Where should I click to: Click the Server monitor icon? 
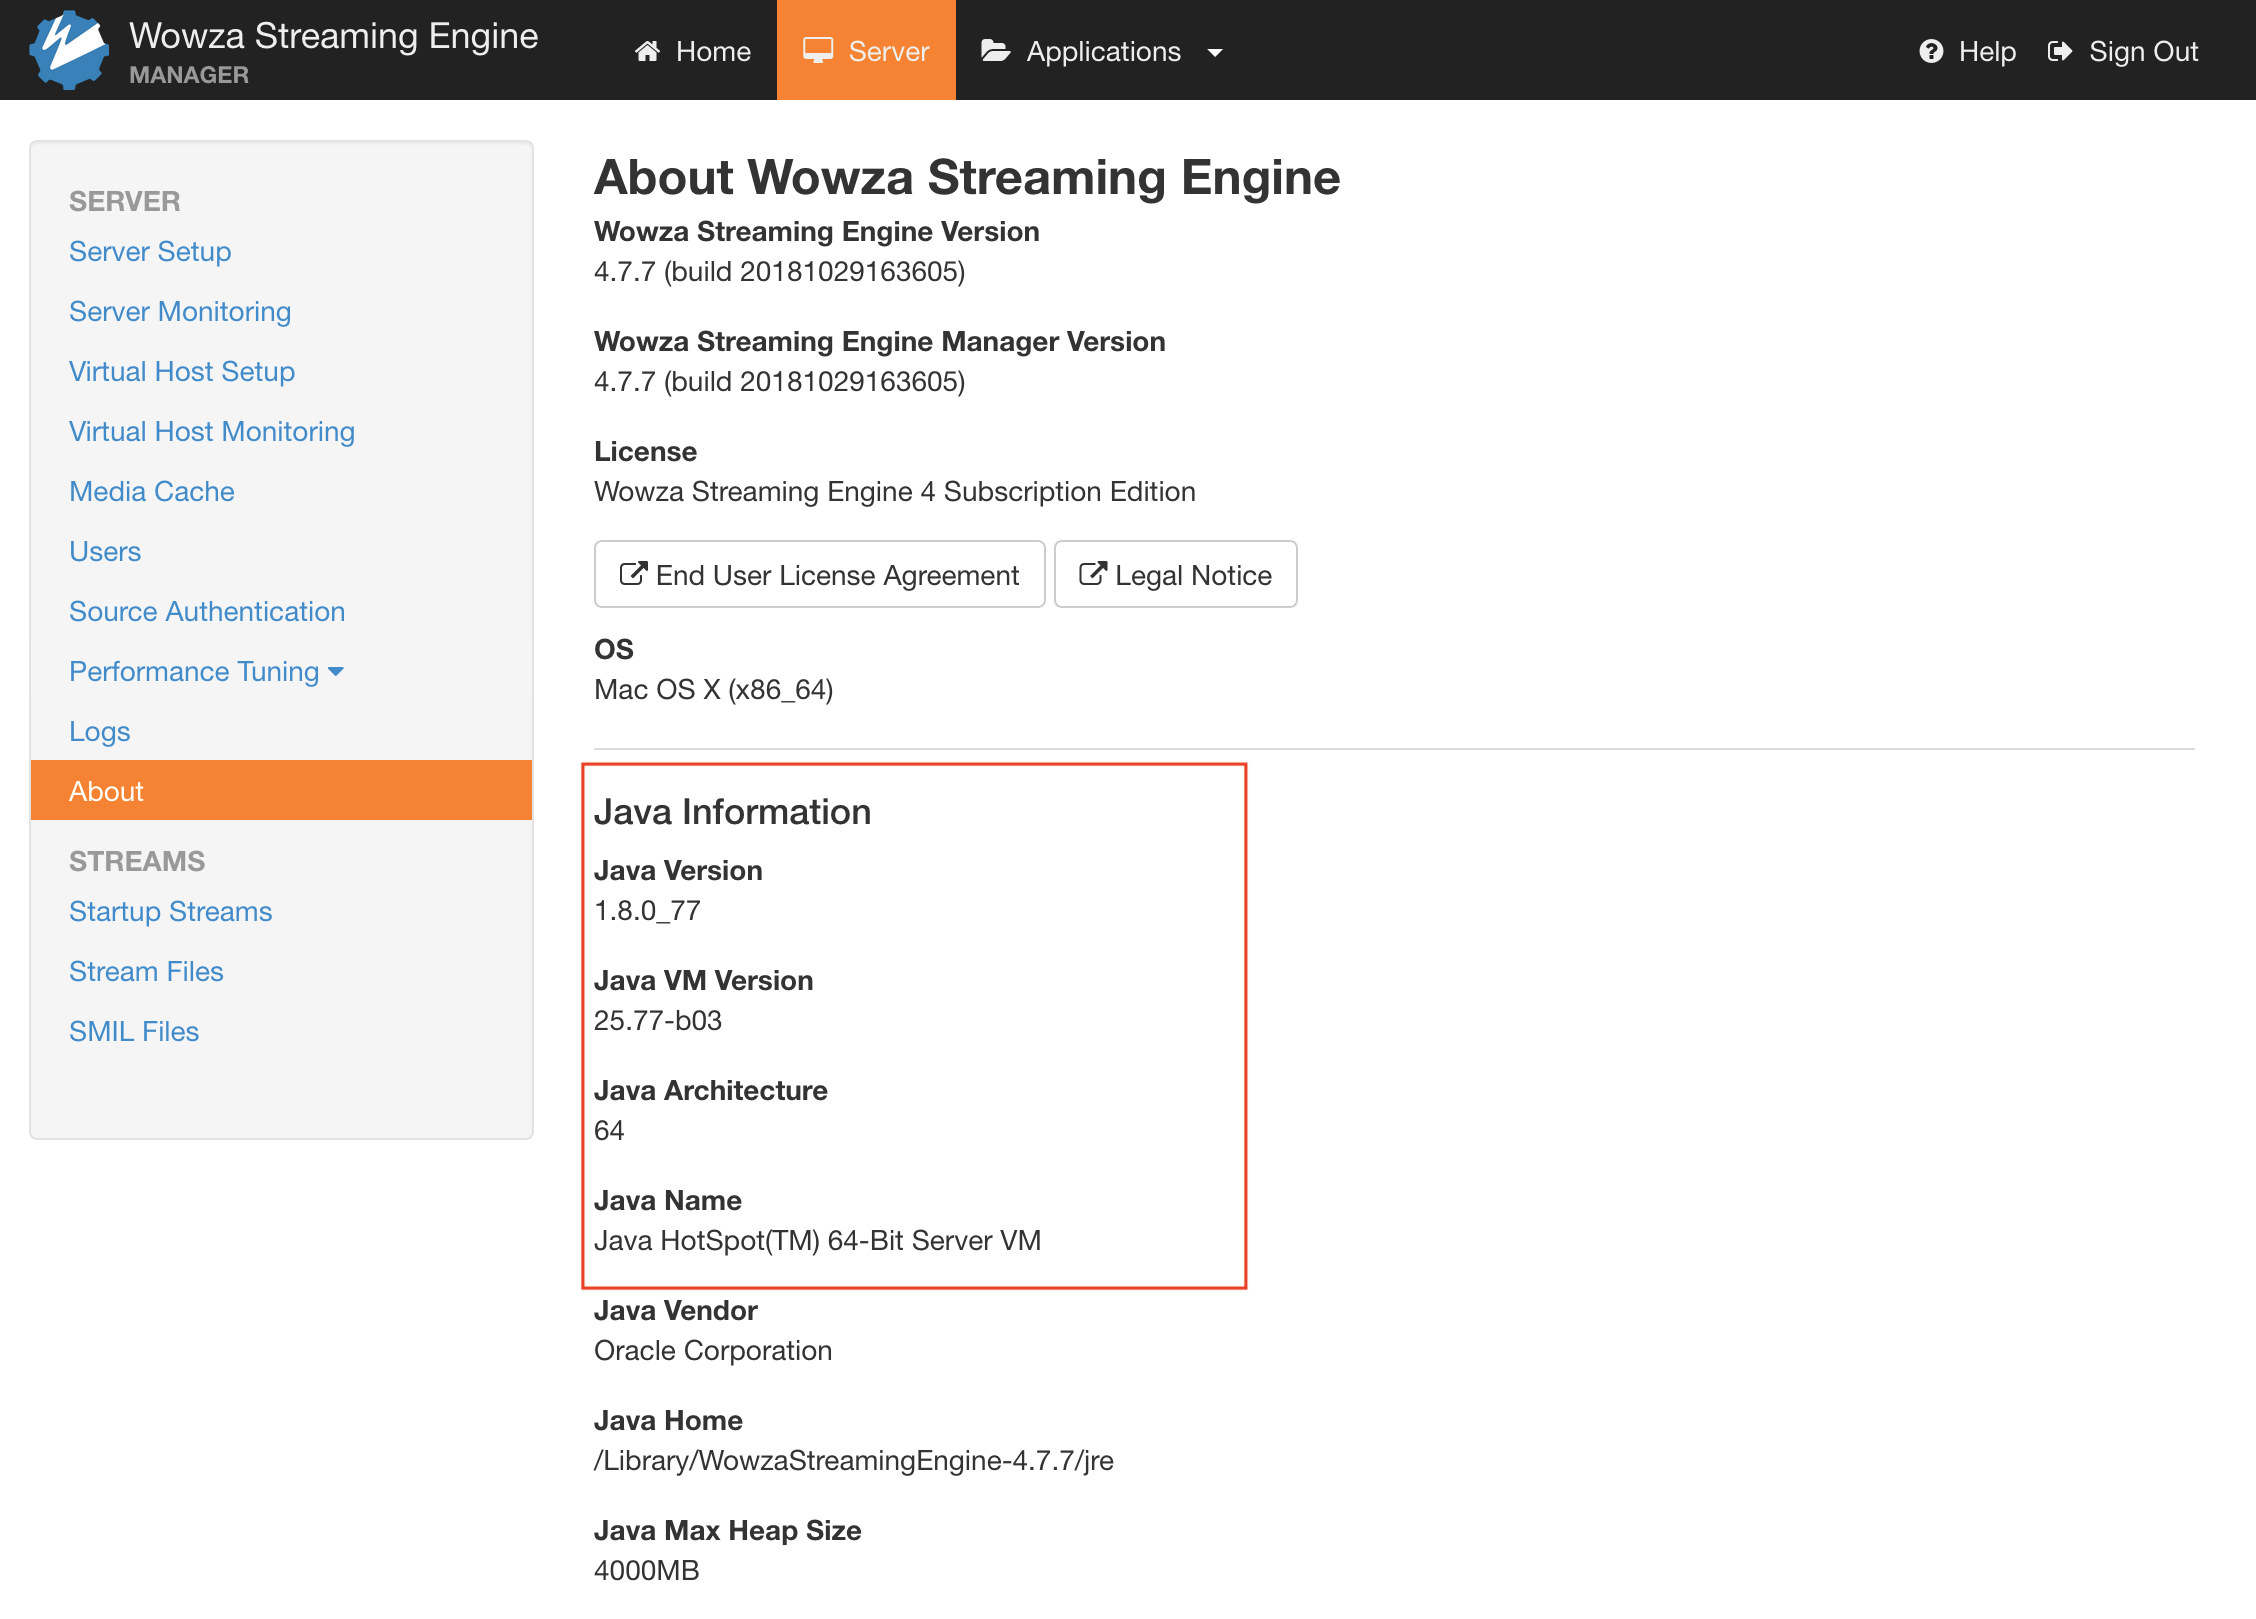[x=817, y=51]
